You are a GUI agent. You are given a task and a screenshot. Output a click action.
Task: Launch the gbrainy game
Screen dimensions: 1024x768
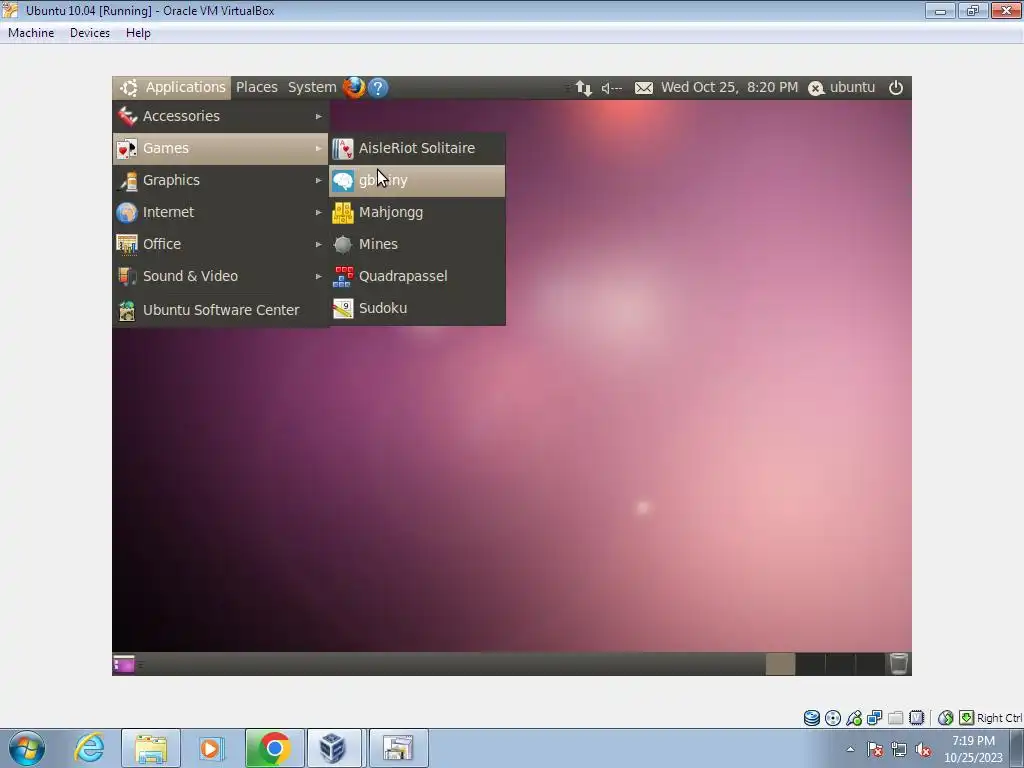click(x=417, y=180)
